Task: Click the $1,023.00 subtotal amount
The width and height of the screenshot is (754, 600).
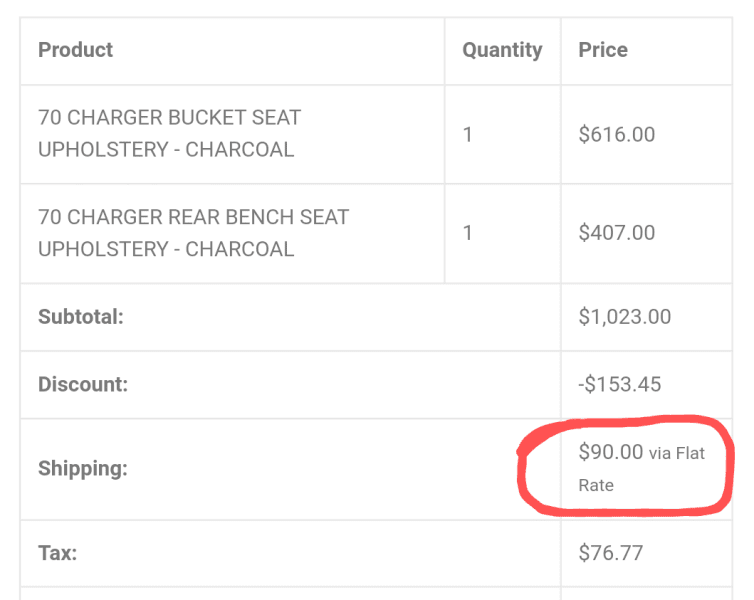Action: point(624,317)
